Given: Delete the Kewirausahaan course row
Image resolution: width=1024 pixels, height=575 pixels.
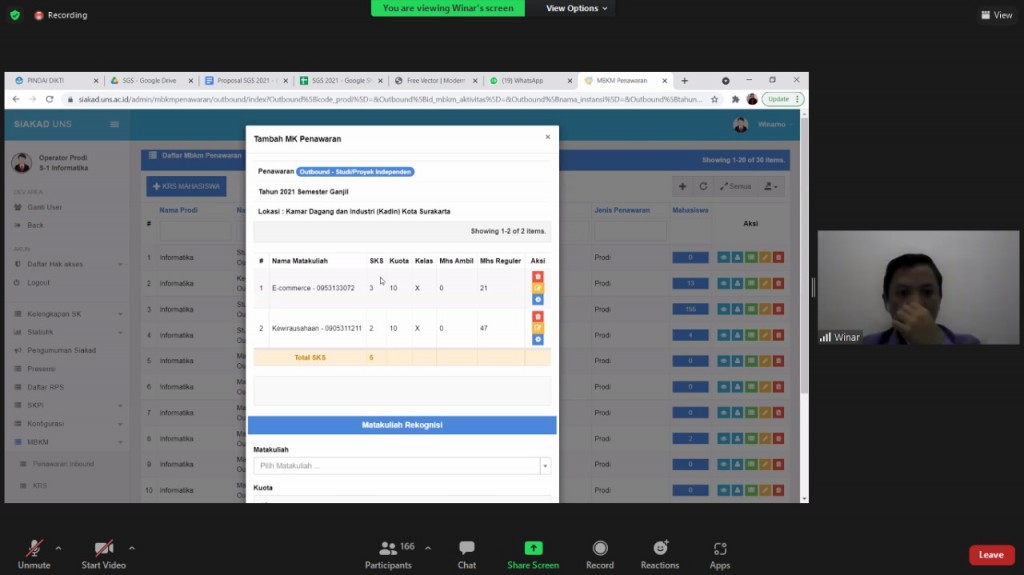Looking at the screenshot, I should [x=538, y=316].
